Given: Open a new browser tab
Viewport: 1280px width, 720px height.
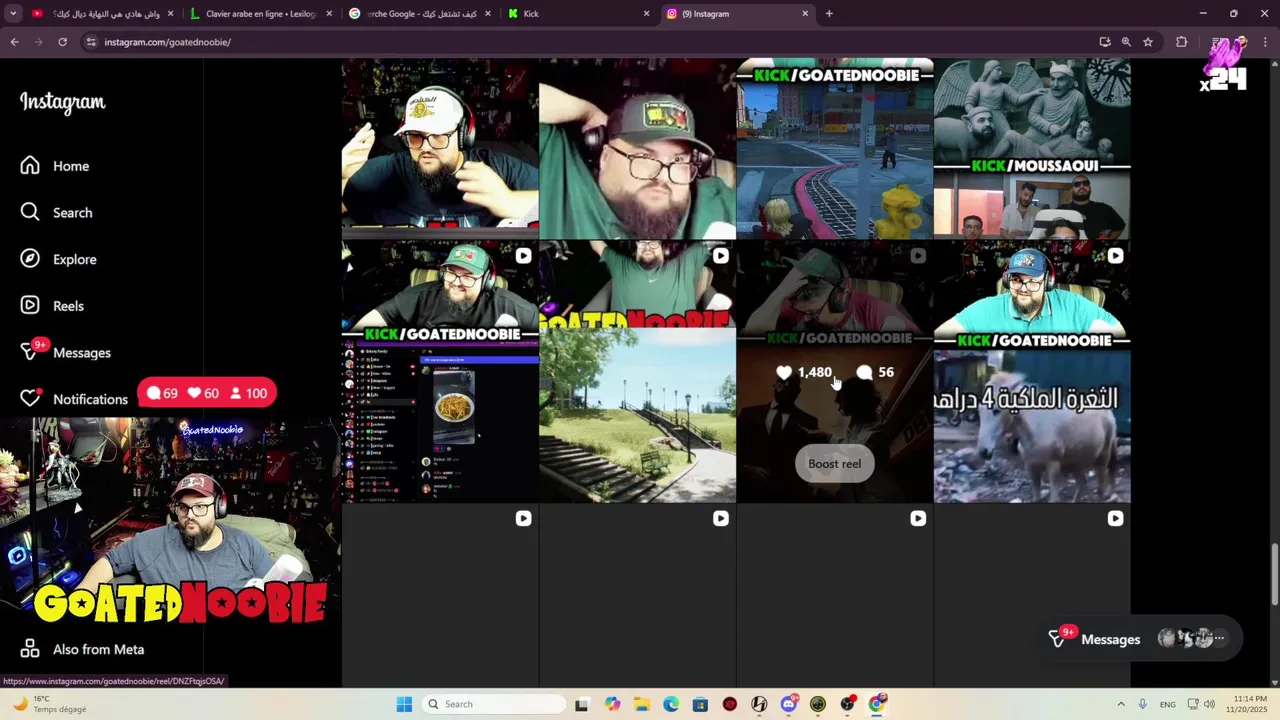Looking at the screenshot, I should (829, 14).
